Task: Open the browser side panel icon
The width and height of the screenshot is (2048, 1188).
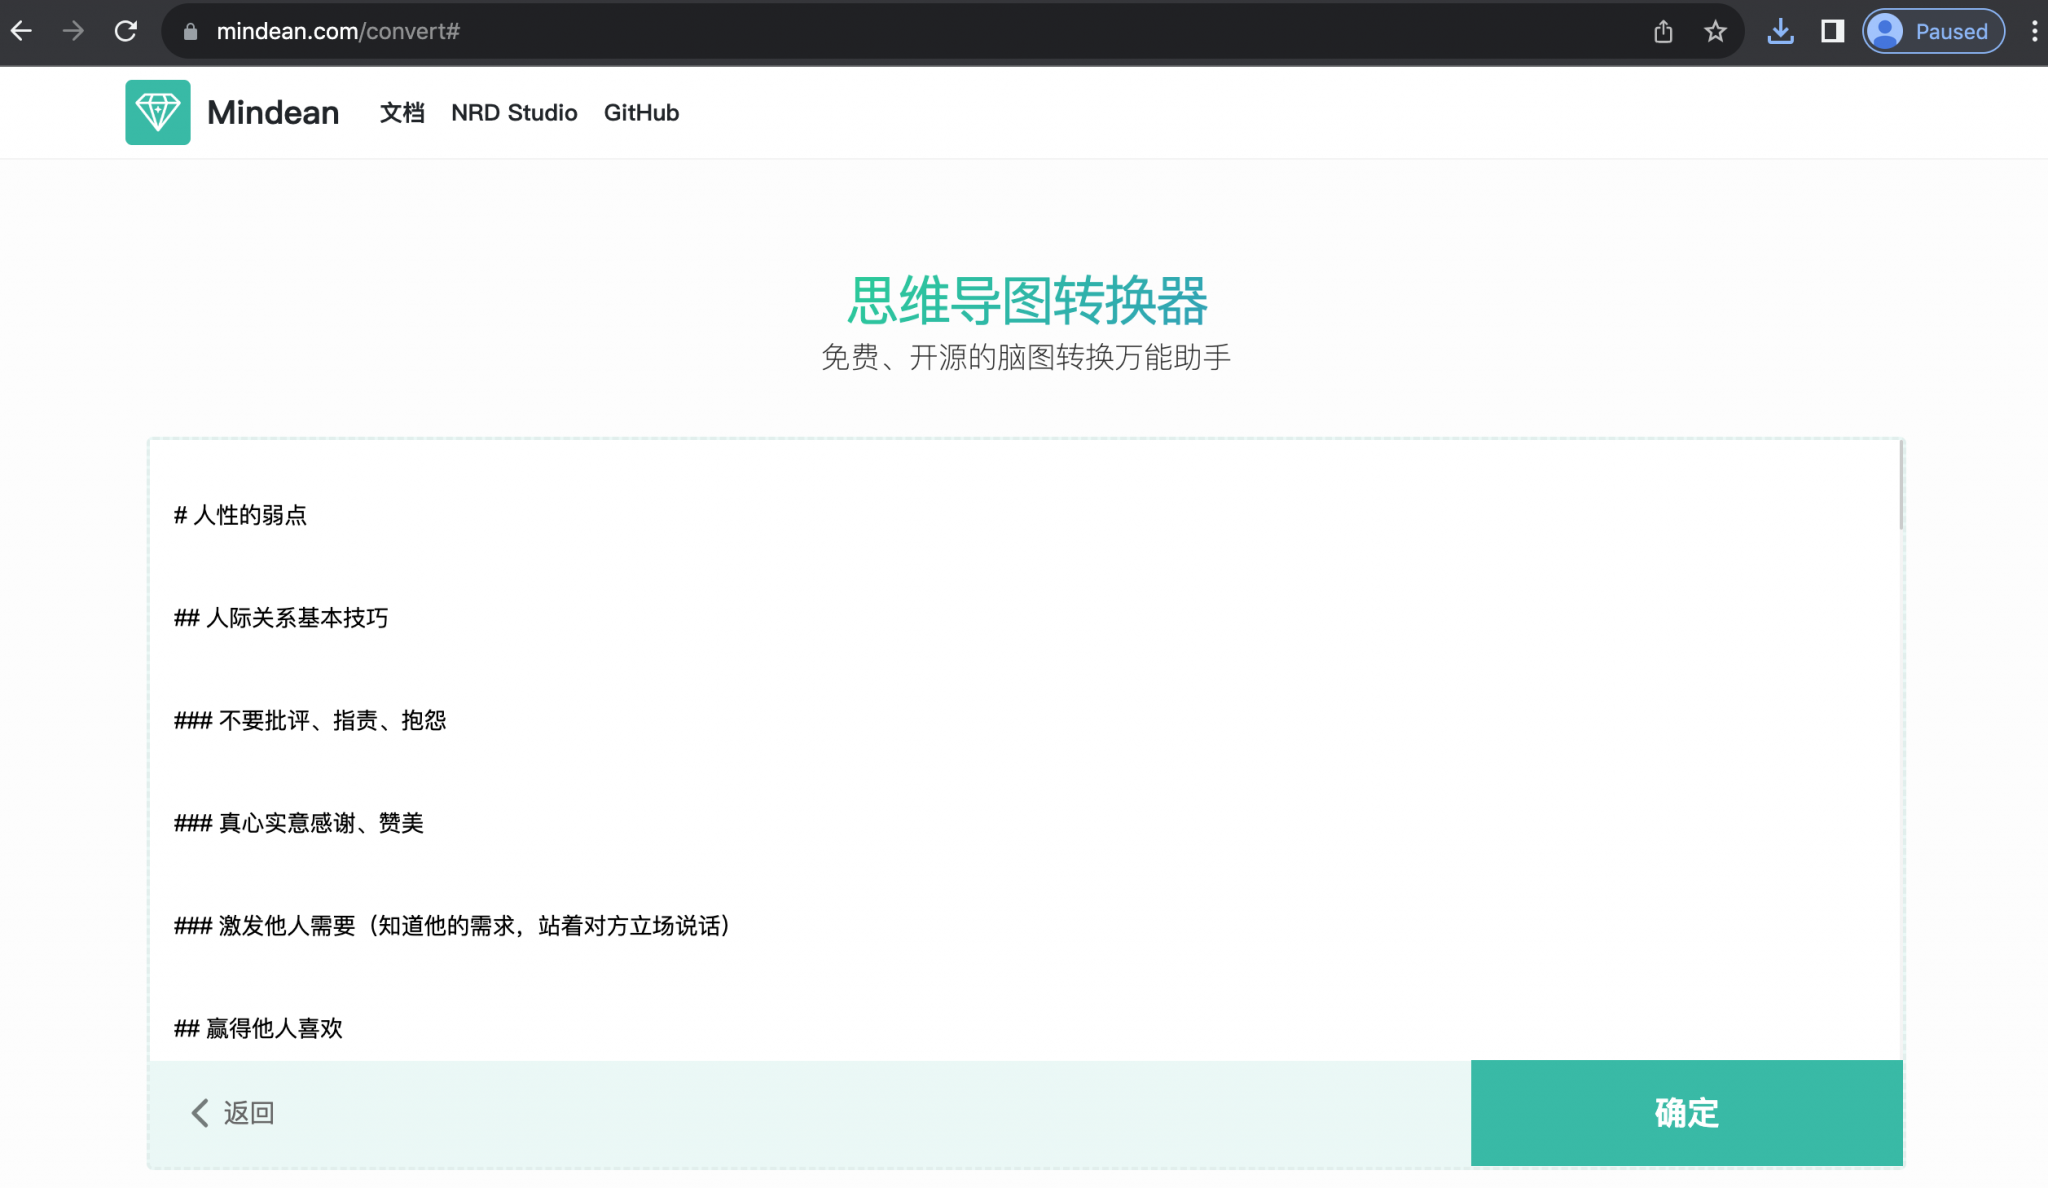Action: pos(1832,31)
